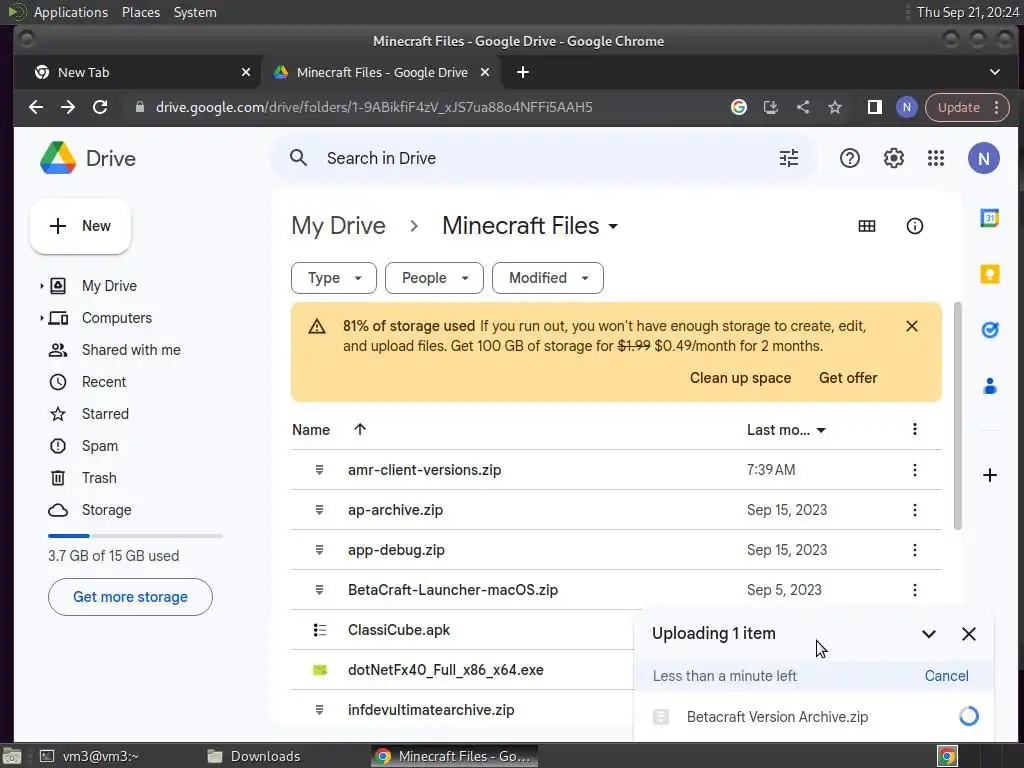Dismiss the storage warning banner
1024x768 pixels.
912,326
